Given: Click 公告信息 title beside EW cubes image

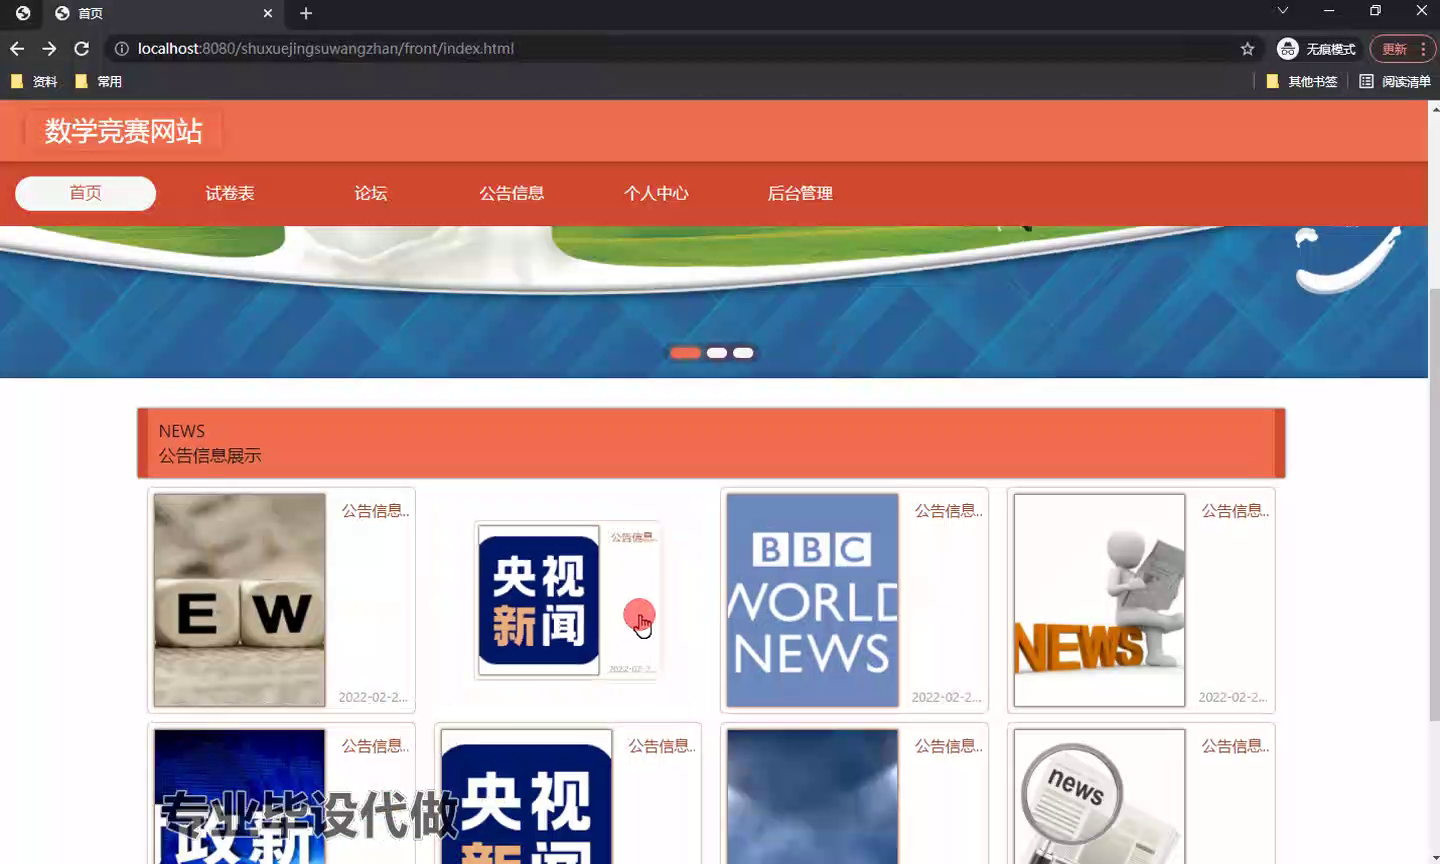Looking at the screenshot, I should point(375,511).
